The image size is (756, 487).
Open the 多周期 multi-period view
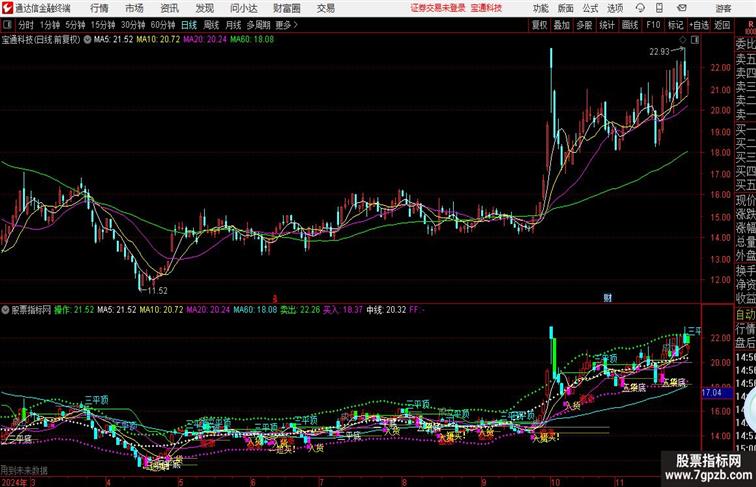click(258, 25)
